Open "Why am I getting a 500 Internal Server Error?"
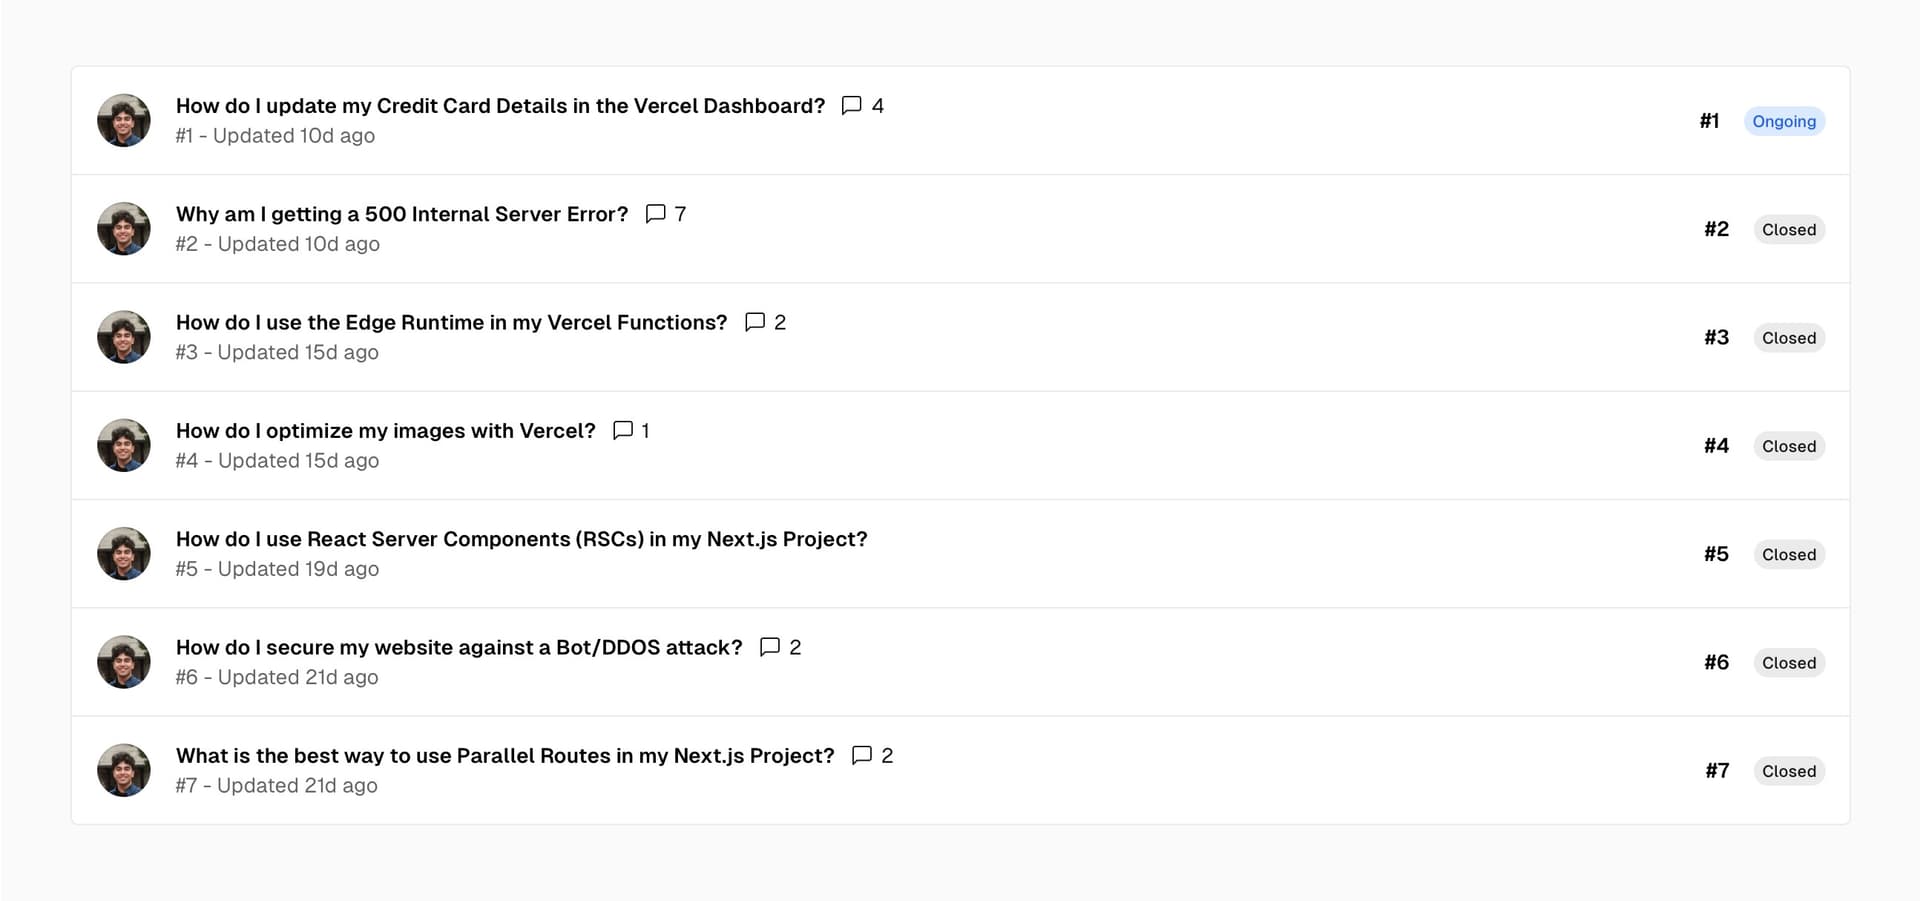 401,214
